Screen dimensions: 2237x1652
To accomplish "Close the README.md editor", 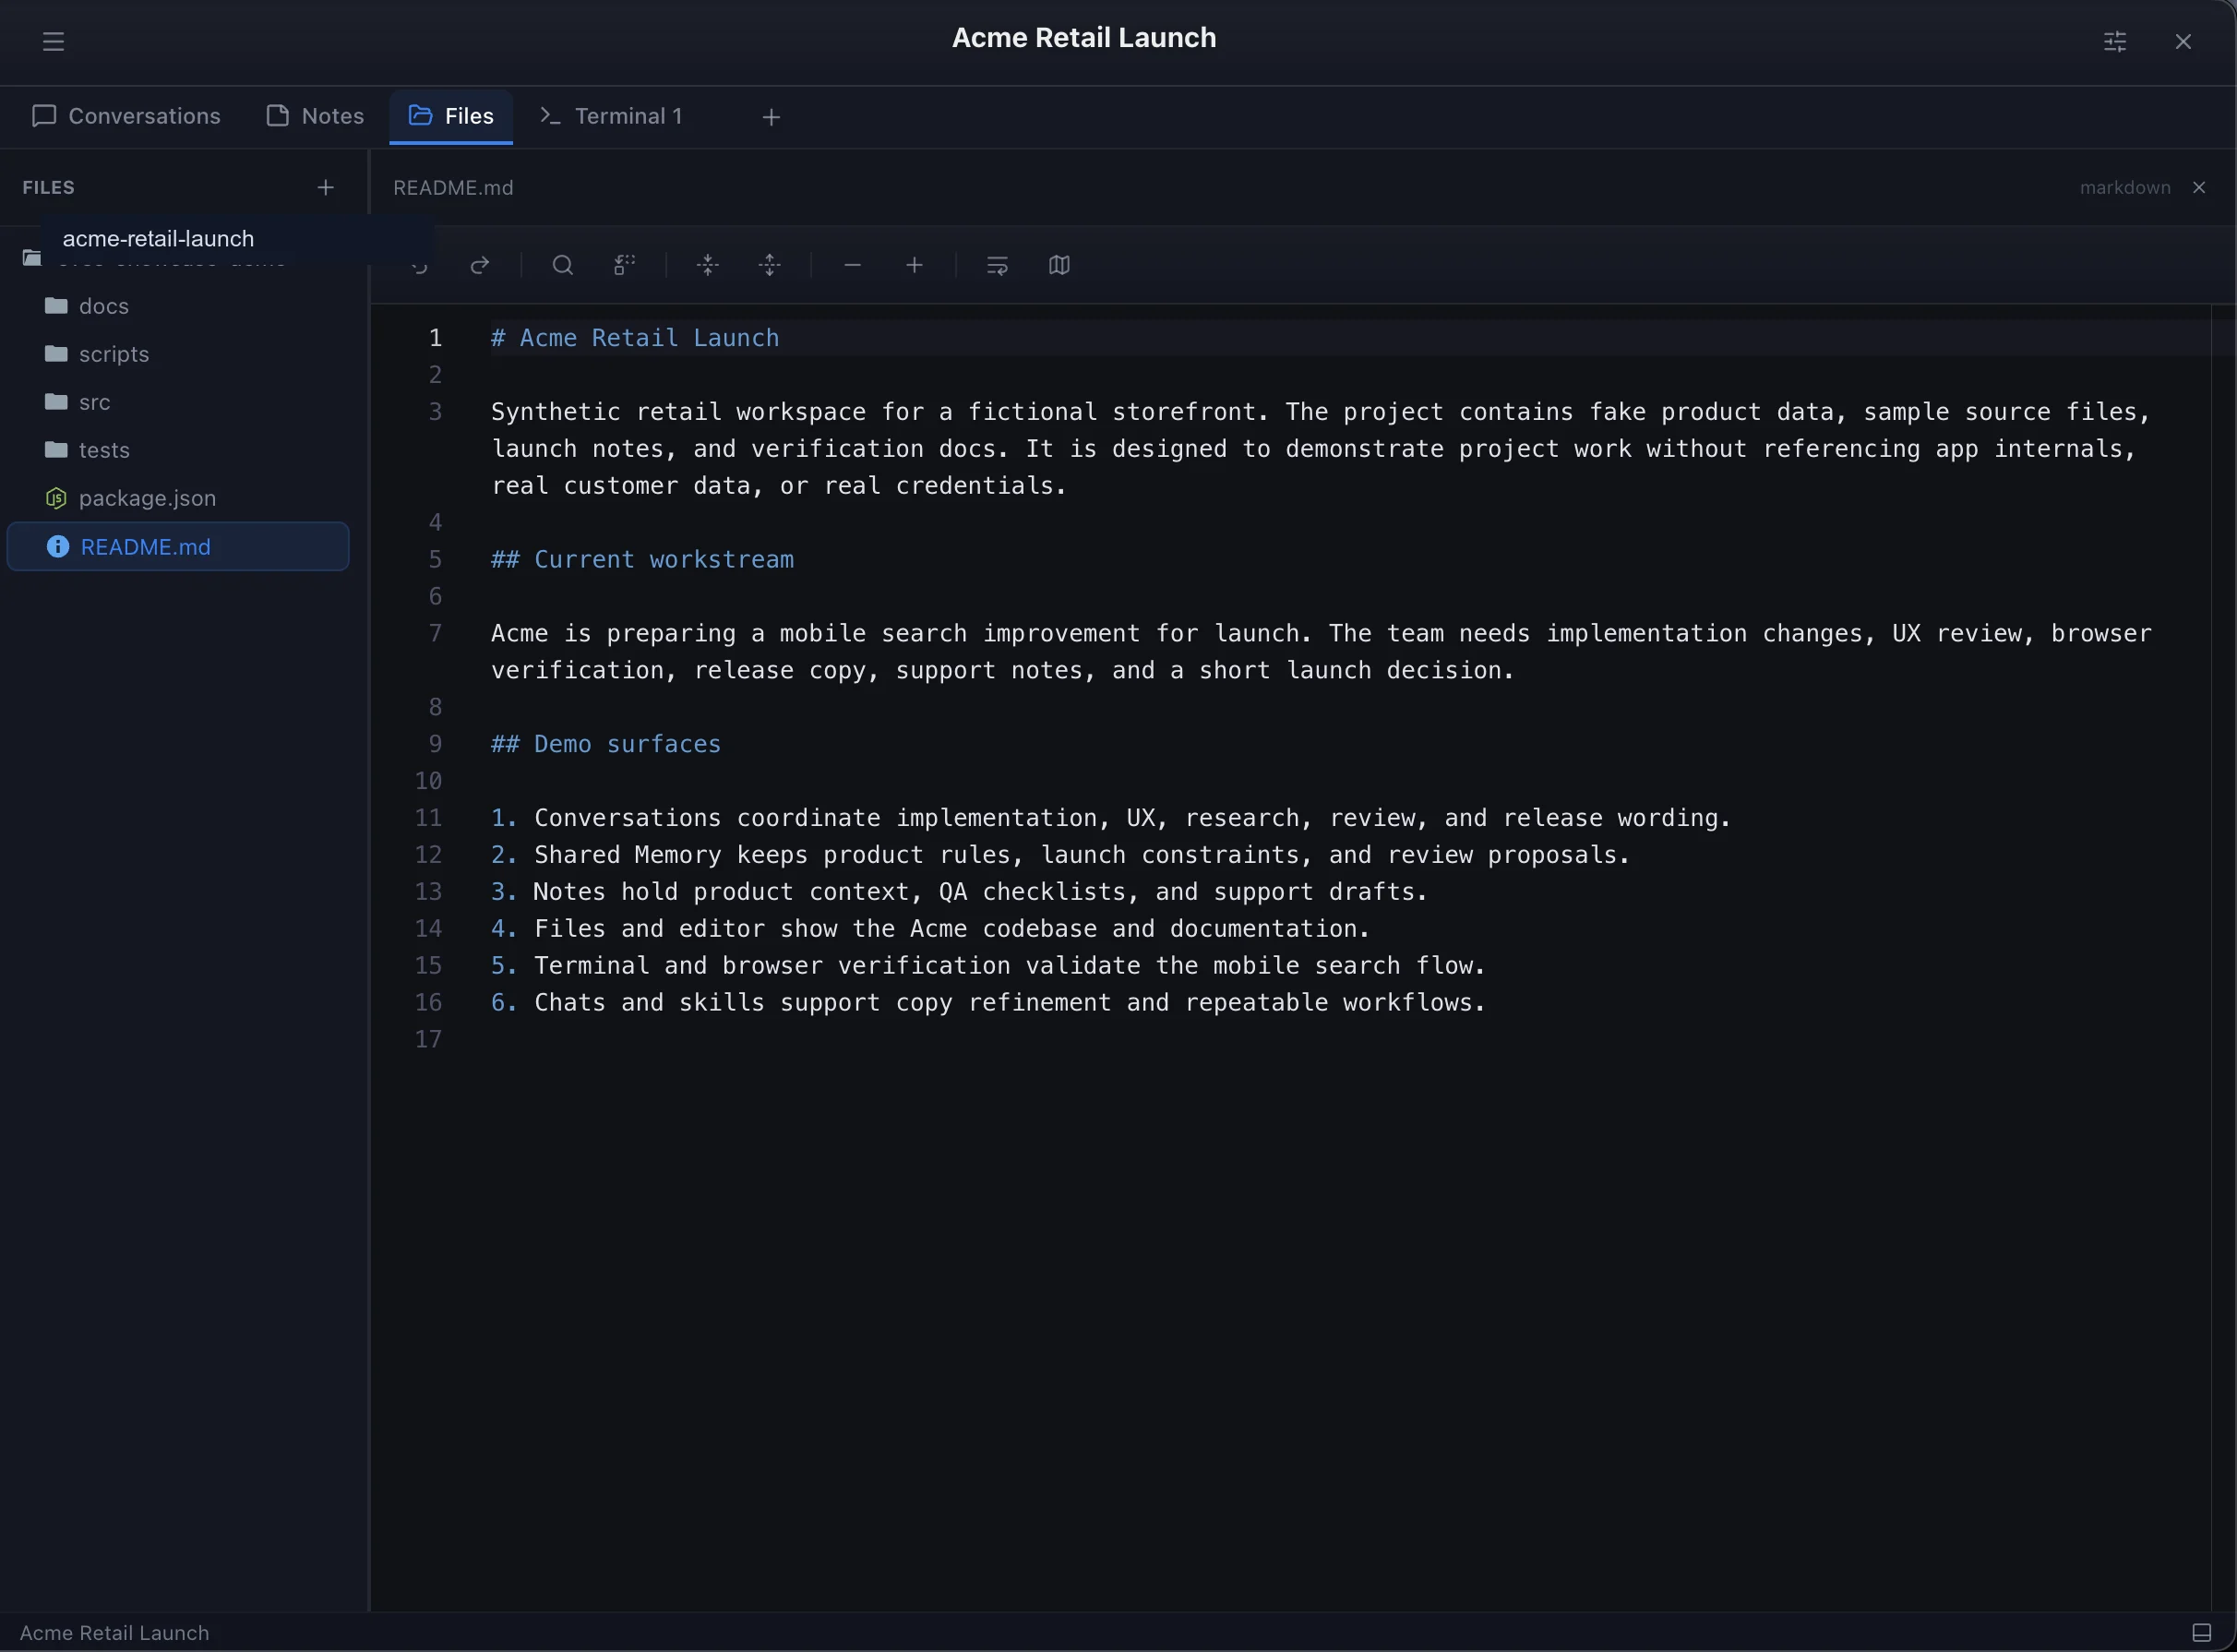I will (2198, 187).
